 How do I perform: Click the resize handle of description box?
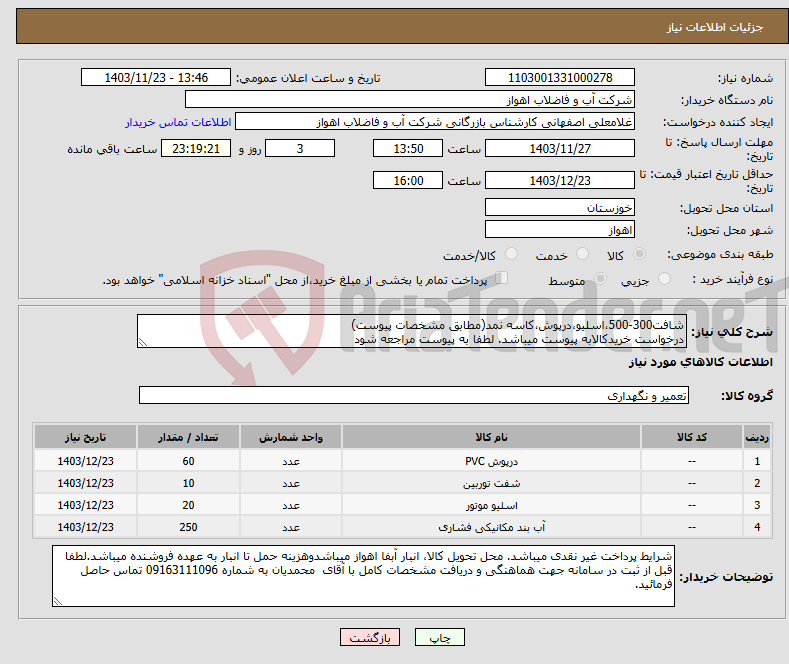[143, 343]
